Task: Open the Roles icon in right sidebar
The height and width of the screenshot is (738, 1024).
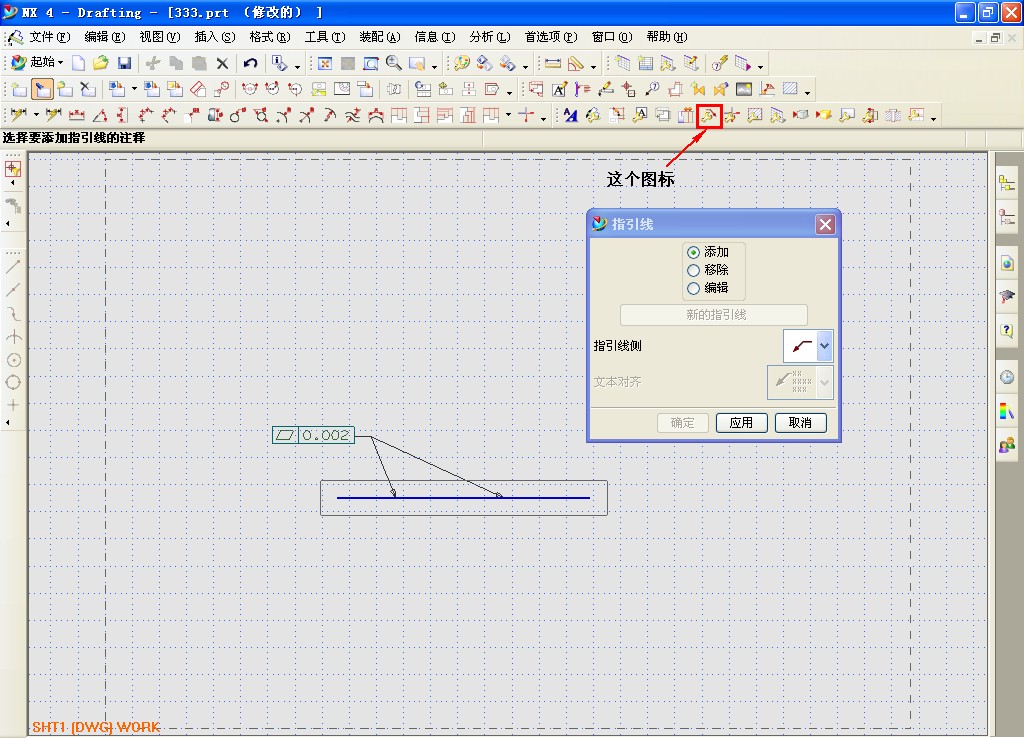Action: click(x=1007, y=445)
